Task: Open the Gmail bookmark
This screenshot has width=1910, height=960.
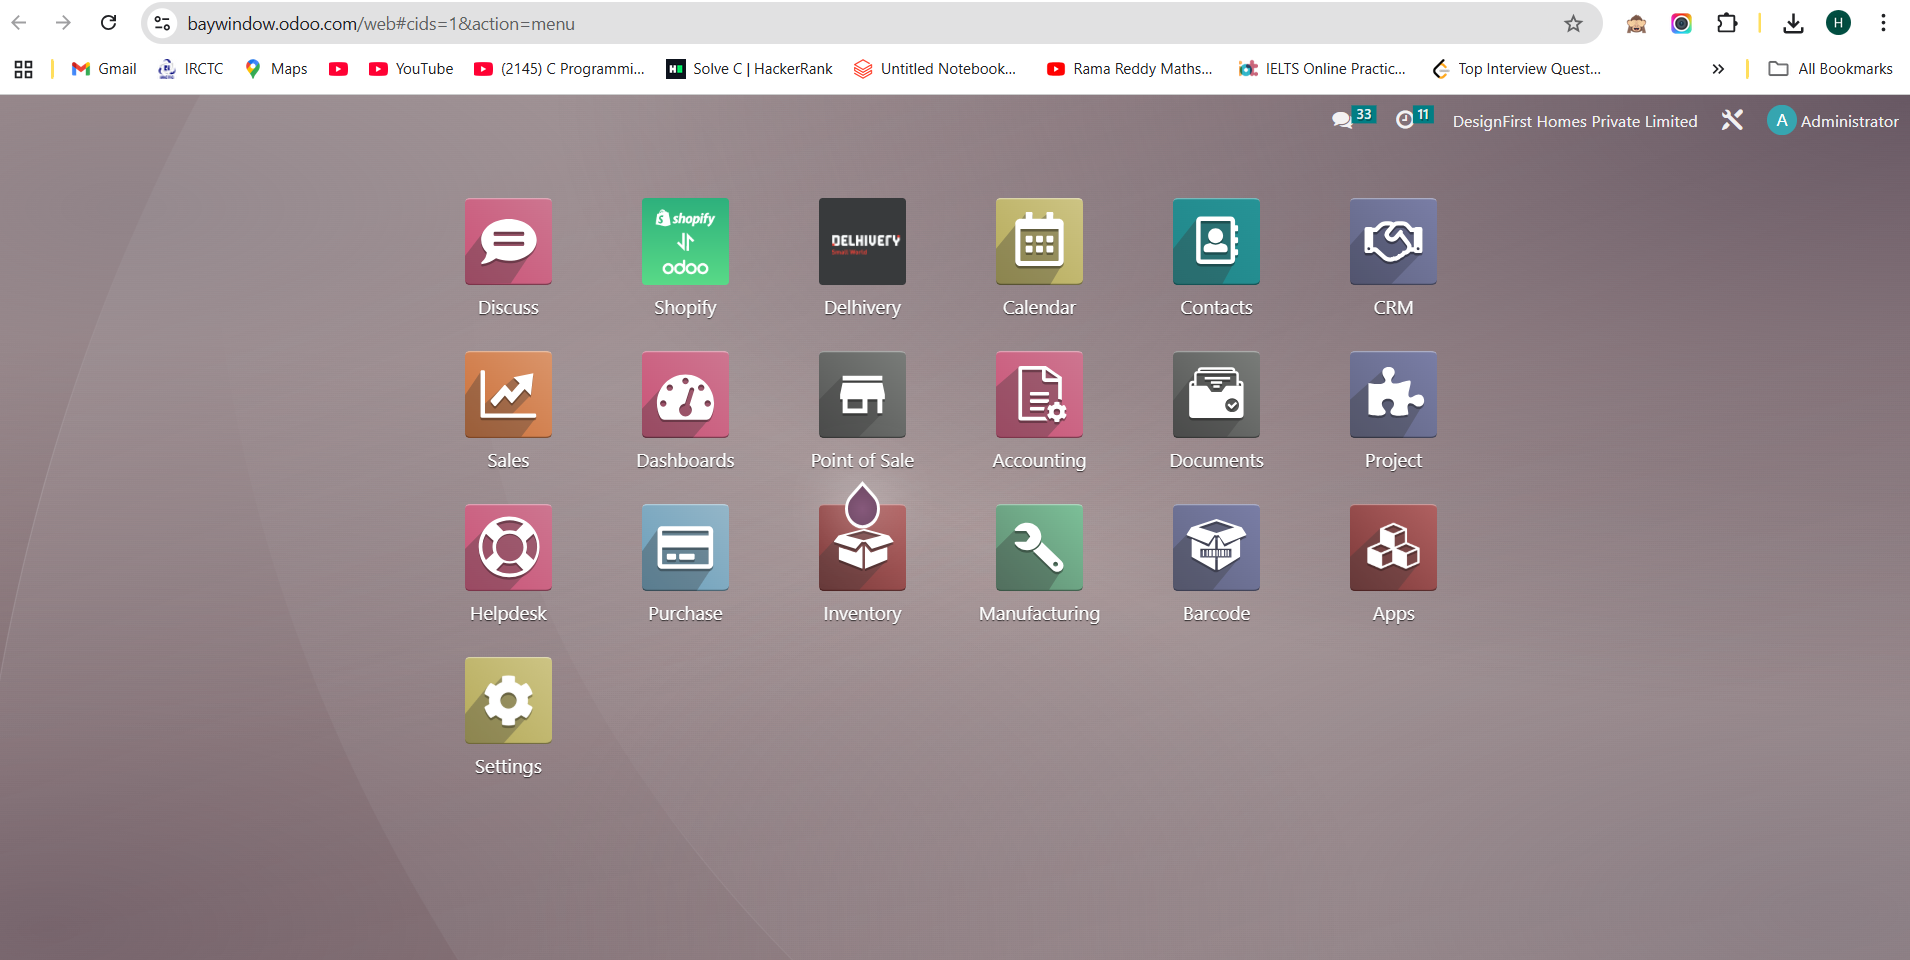Action: (x=104, y=69)
